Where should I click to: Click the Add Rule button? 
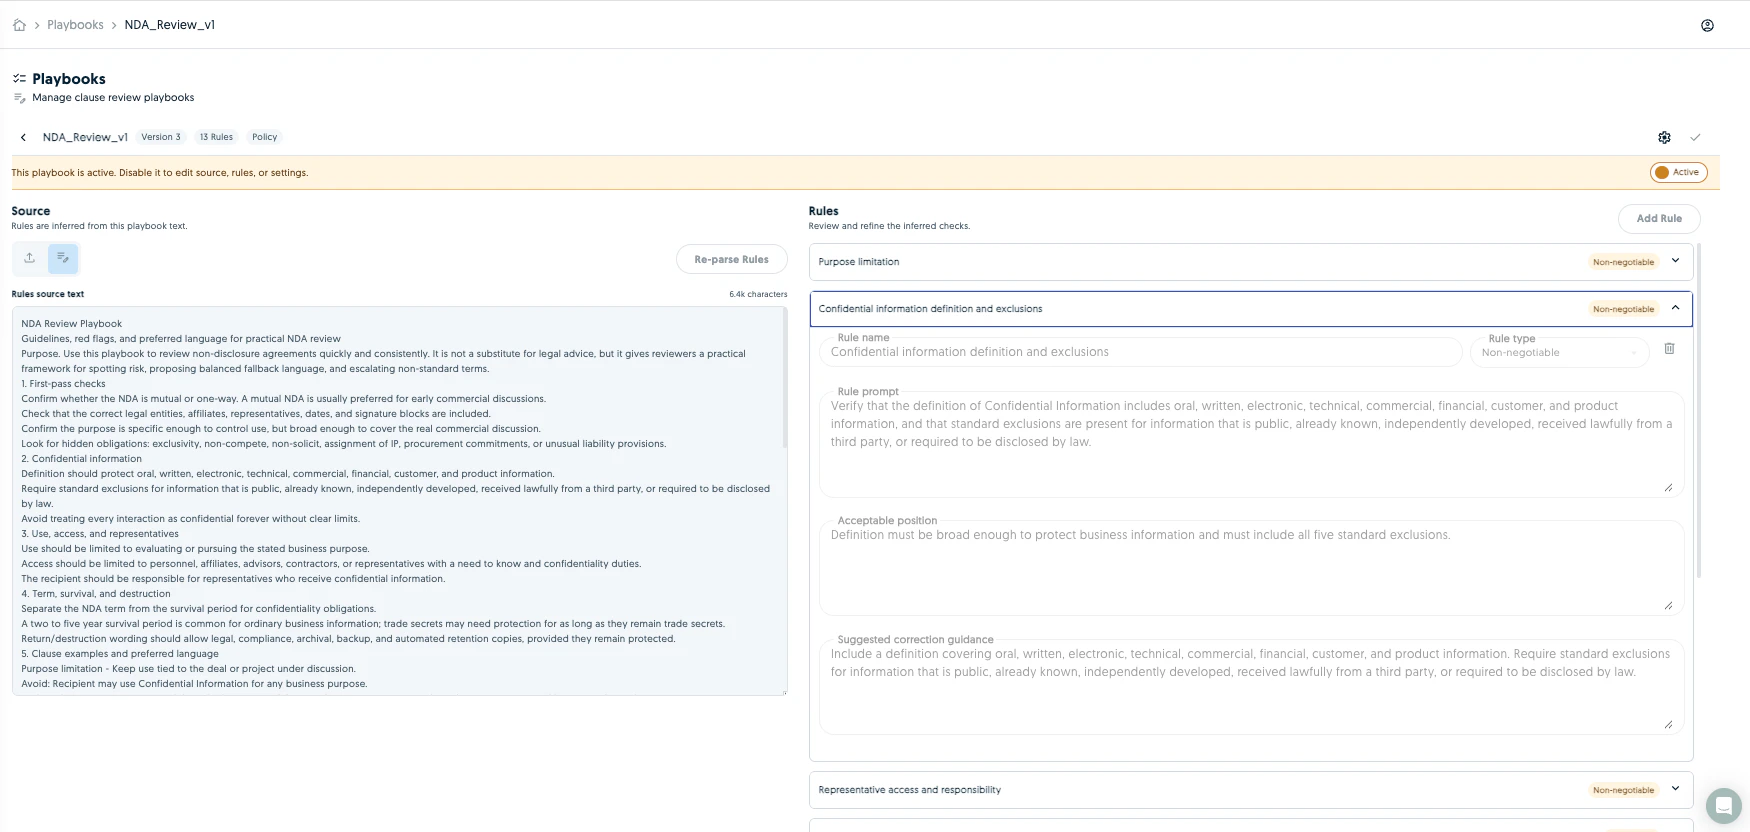1659,218
